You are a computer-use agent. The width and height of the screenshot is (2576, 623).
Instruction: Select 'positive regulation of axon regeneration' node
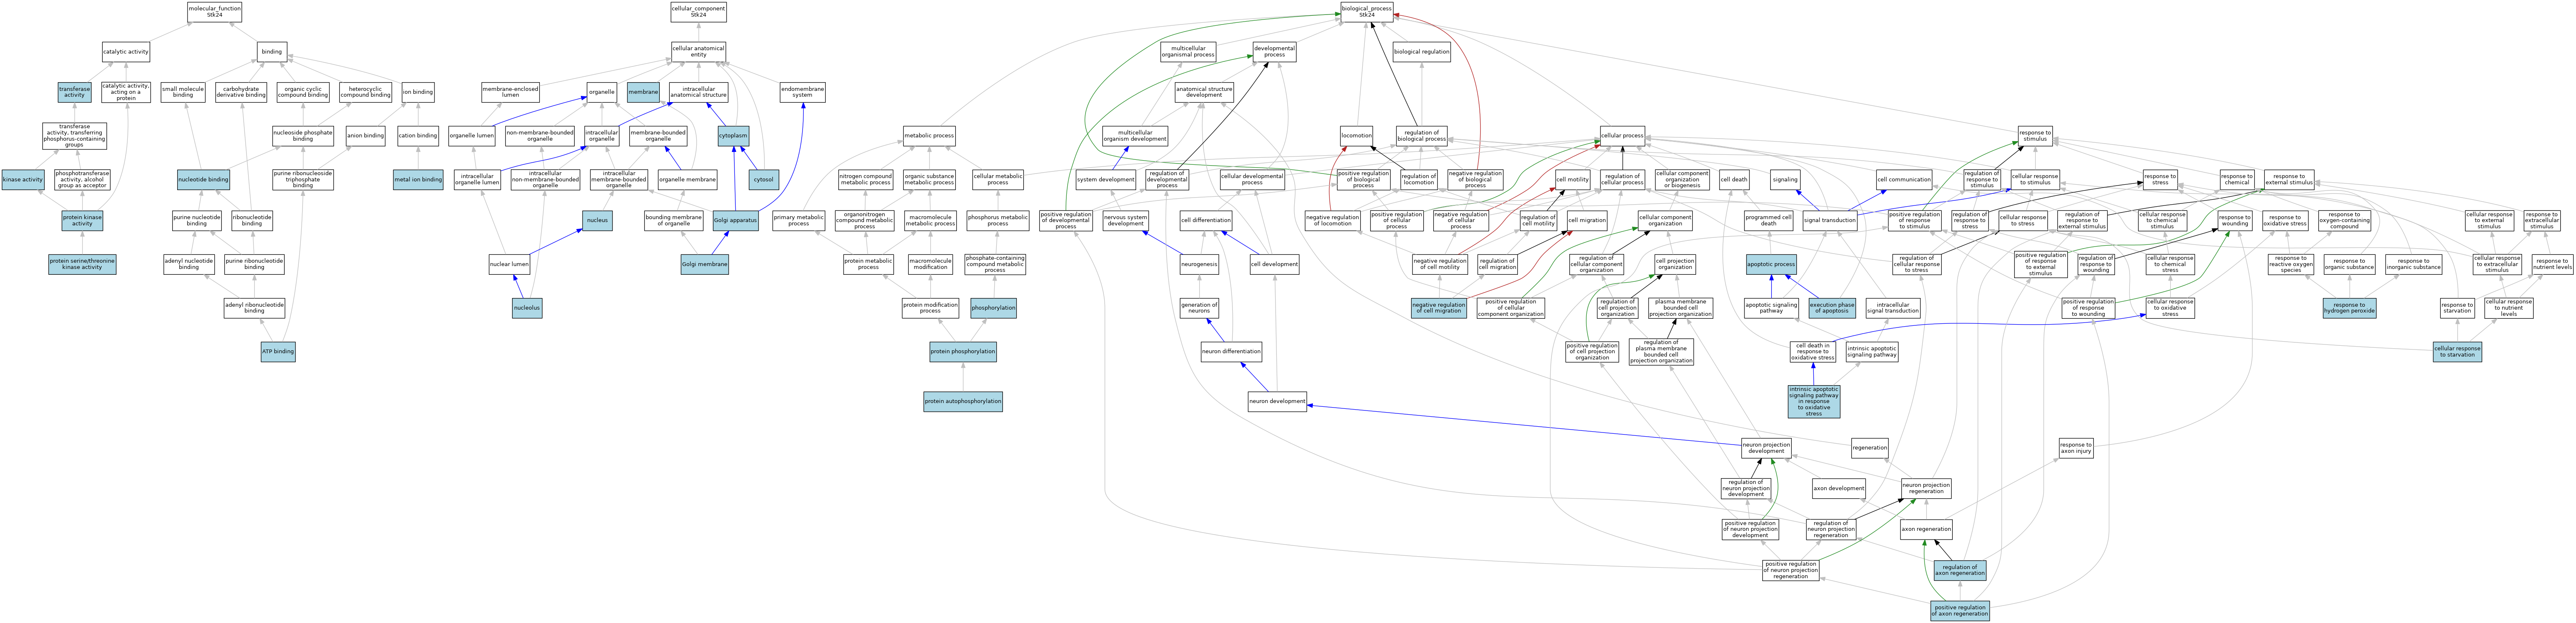1959,611
